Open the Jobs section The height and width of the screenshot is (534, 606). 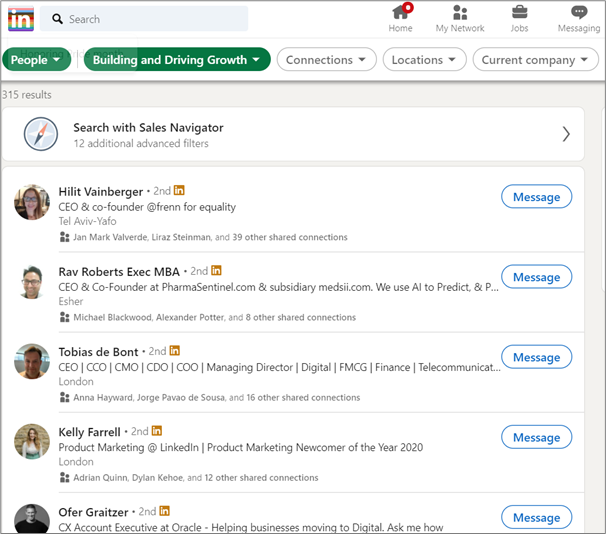pos(519,18)
